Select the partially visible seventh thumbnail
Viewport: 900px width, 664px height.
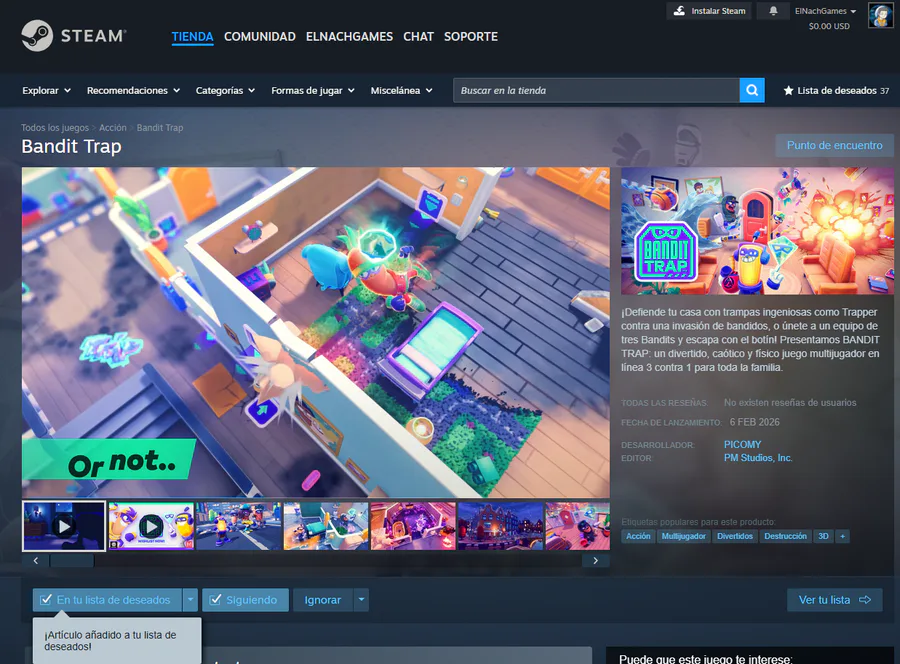tap(577, 526)
